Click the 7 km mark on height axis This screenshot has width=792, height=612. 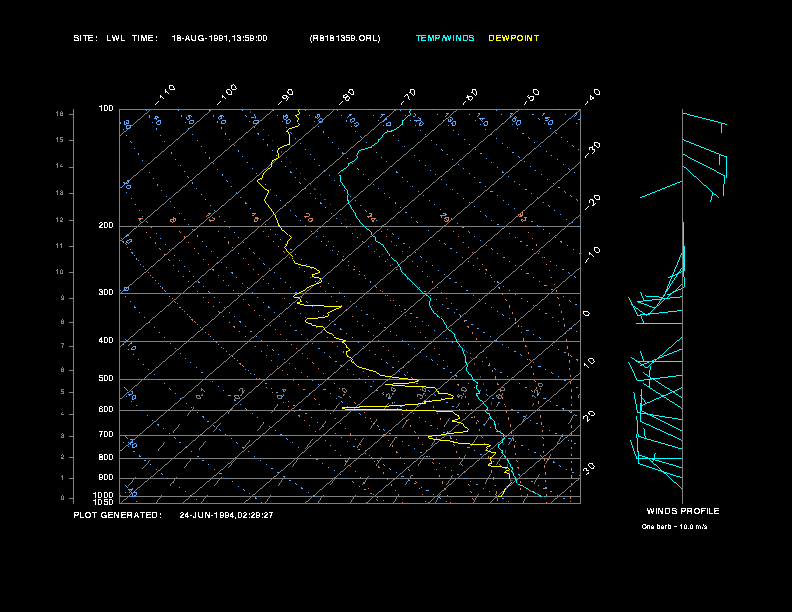[63, 346]
